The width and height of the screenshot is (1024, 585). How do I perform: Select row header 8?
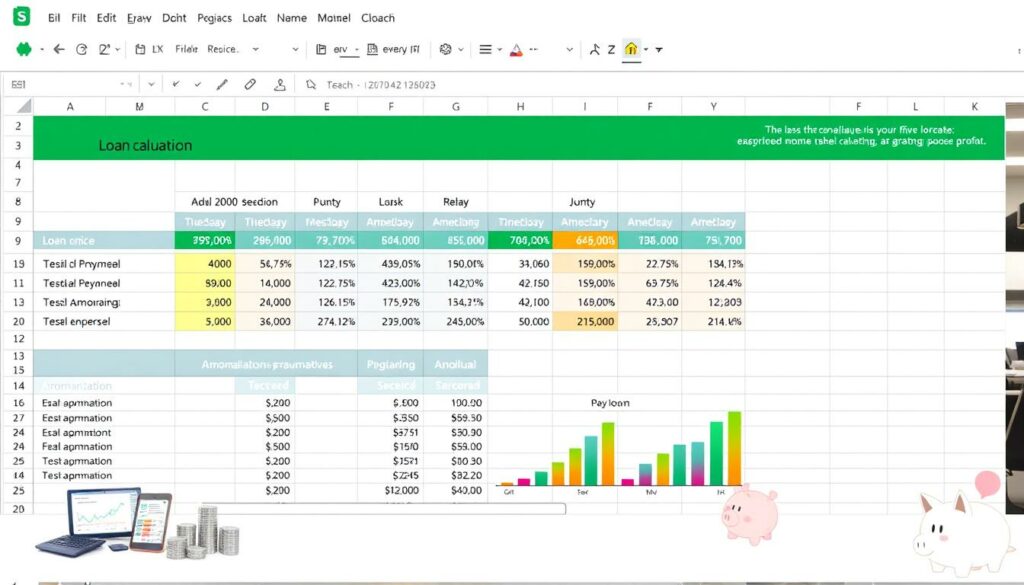(18, 202)
